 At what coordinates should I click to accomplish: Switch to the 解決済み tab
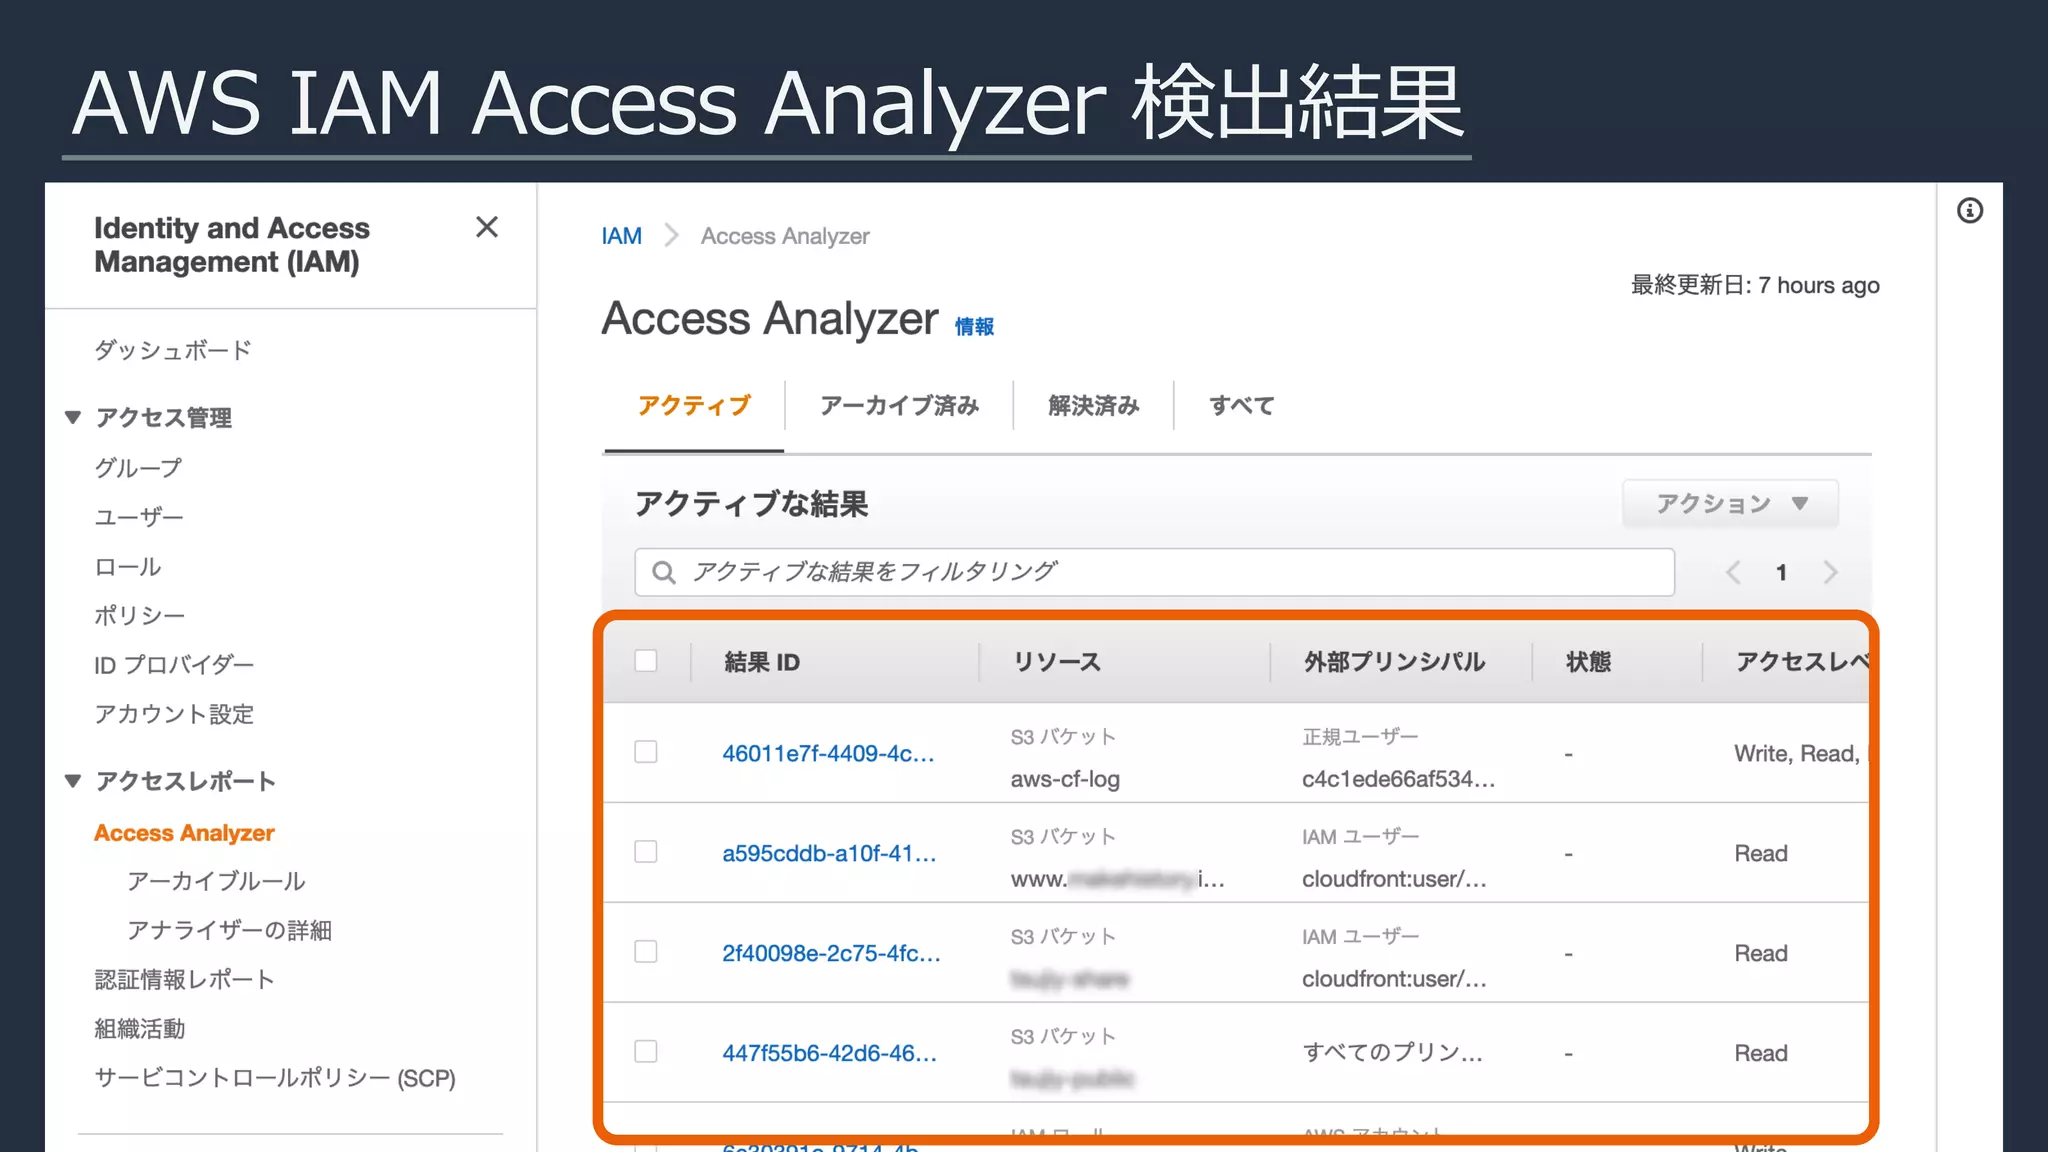[1094, 406]
